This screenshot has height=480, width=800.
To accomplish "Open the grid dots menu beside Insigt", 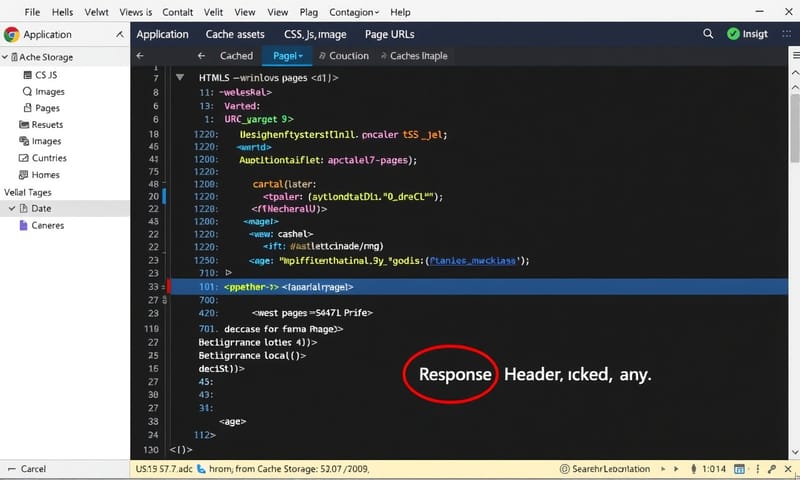I will pyautogui.click(x=785, y=34).
